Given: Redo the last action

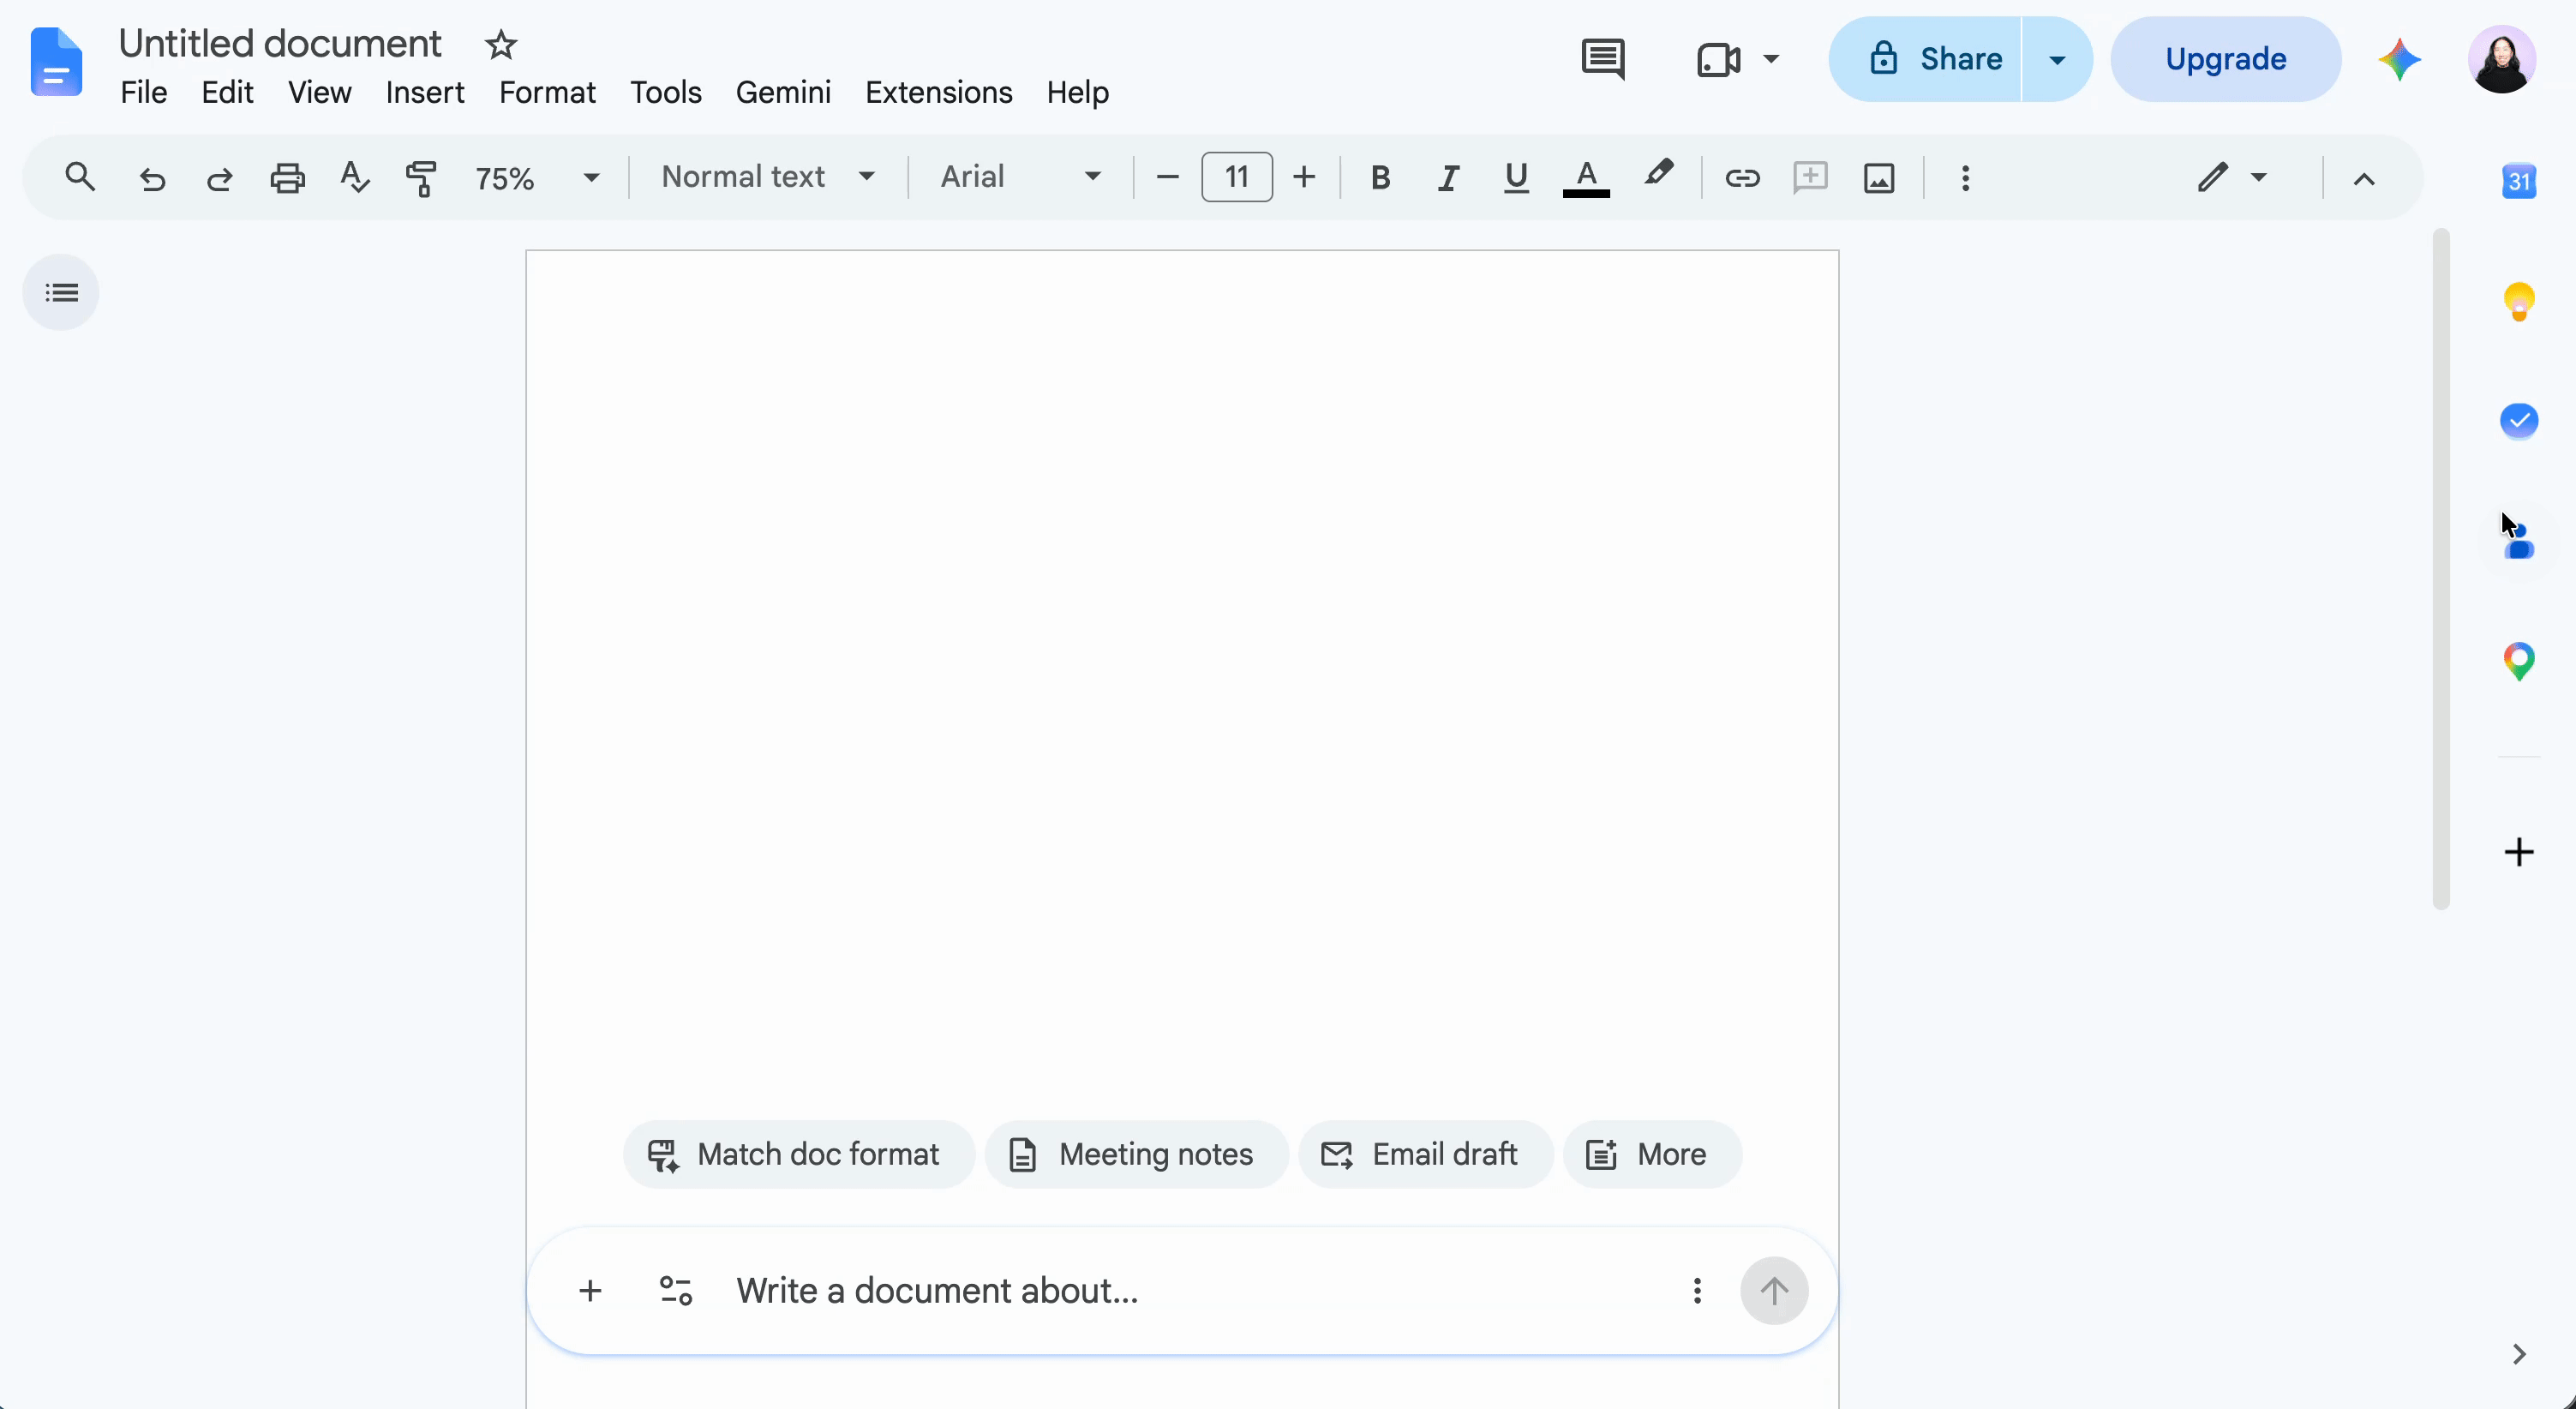Looking at the screenshot, I should click(x=219, y=179).
